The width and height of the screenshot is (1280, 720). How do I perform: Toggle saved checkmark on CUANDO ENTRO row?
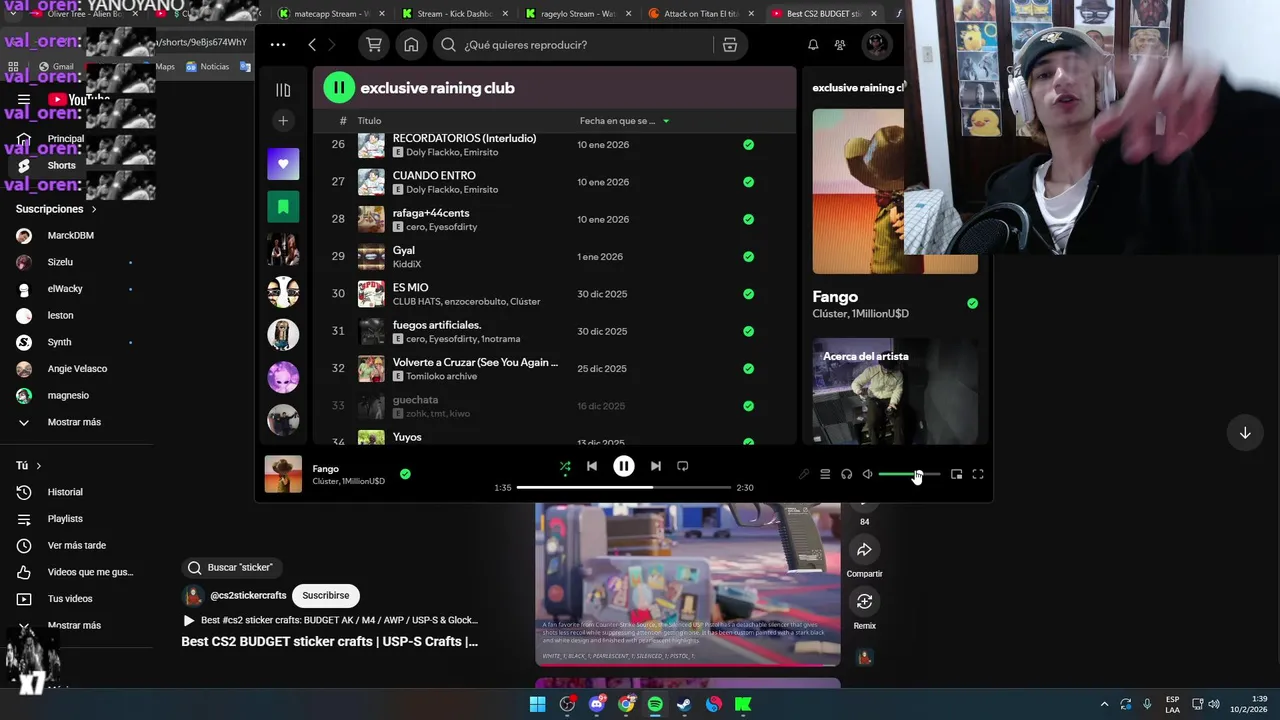(x=748, y=182)
